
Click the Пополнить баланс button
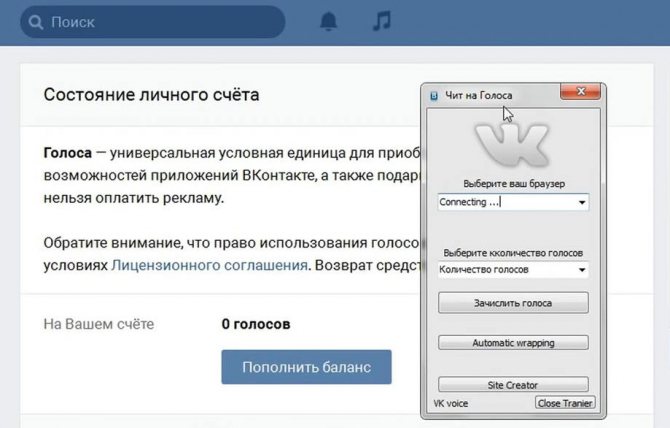pyautogui.click(x=306, y=367)
